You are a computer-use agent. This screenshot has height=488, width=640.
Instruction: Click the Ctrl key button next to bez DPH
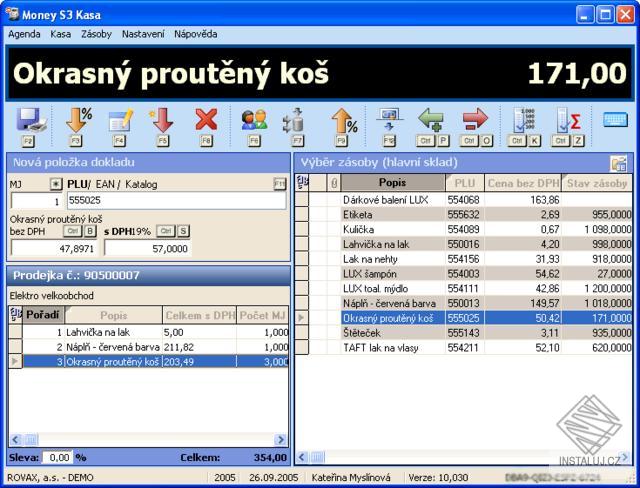[73, 231]
